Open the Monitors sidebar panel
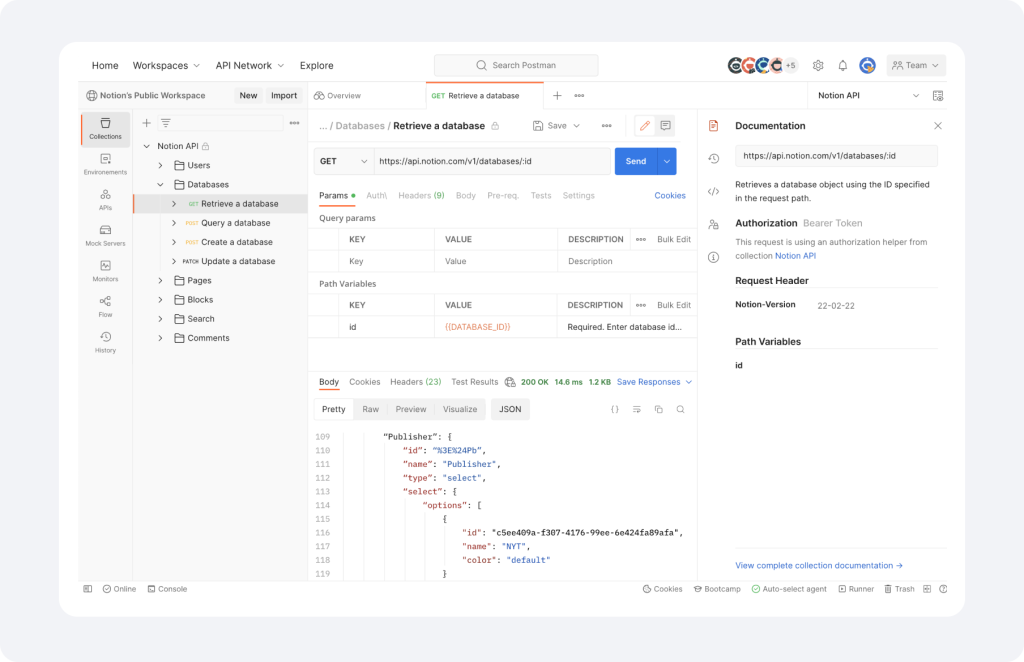This screenshot has height=662, width=1024. (105, 271)
